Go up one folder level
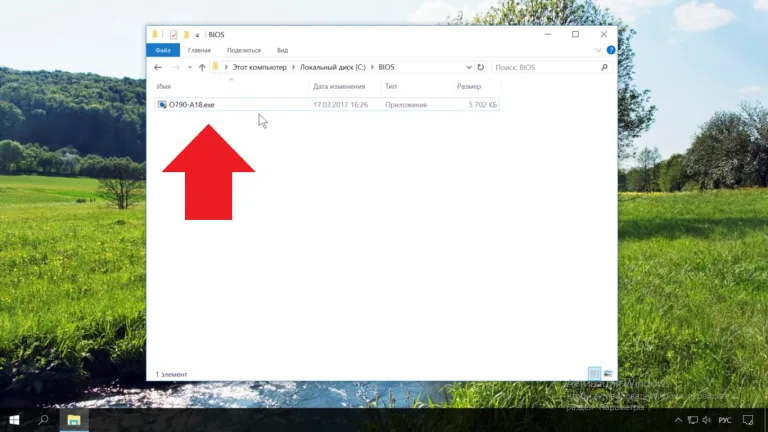Image resolution: width=768 pixels, height=432 pixels. 202,67
